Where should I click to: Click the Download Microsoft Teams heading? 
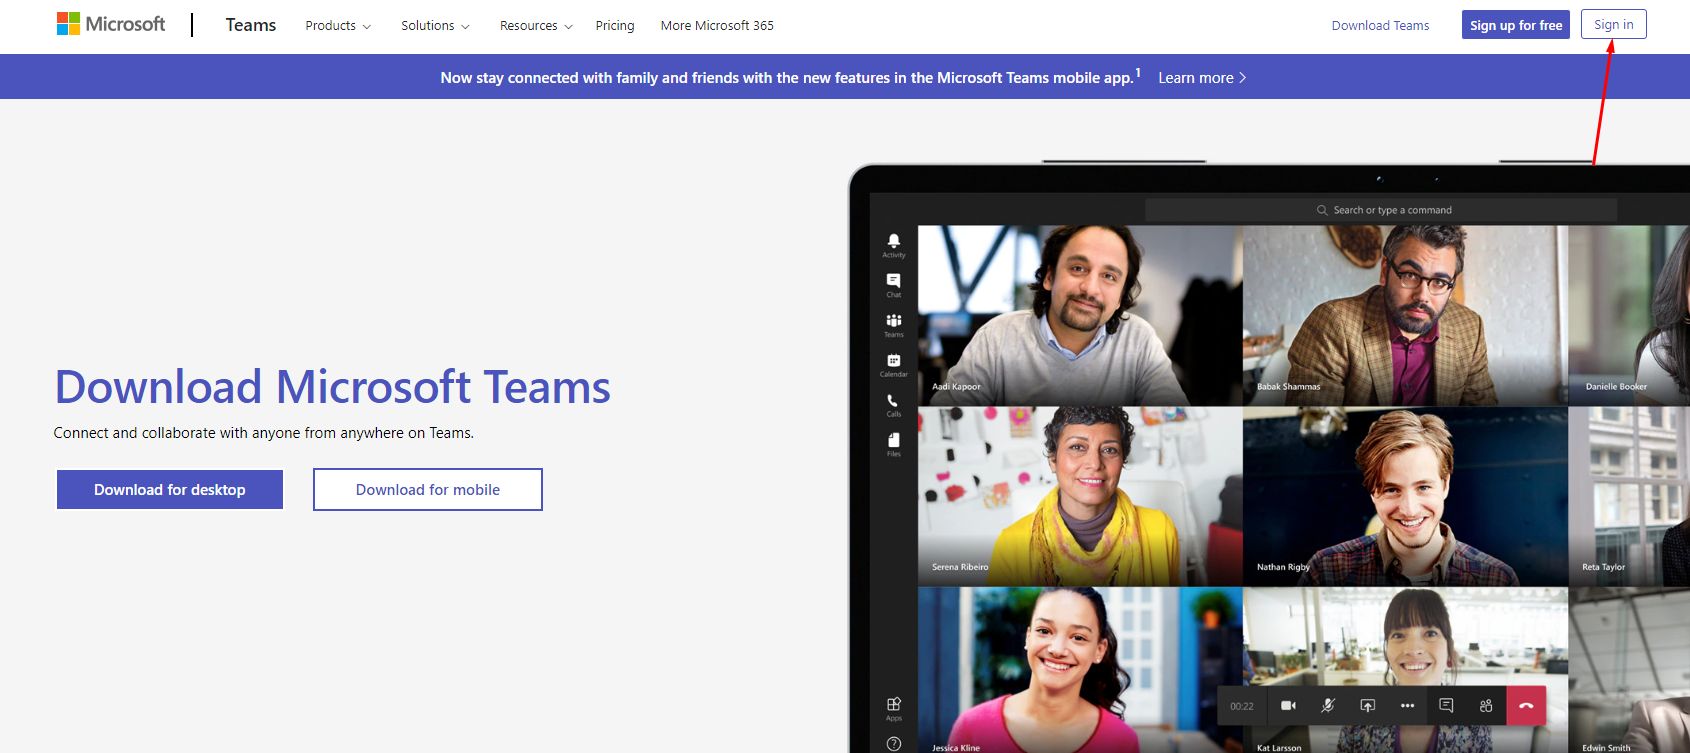[x=332, y=387]
